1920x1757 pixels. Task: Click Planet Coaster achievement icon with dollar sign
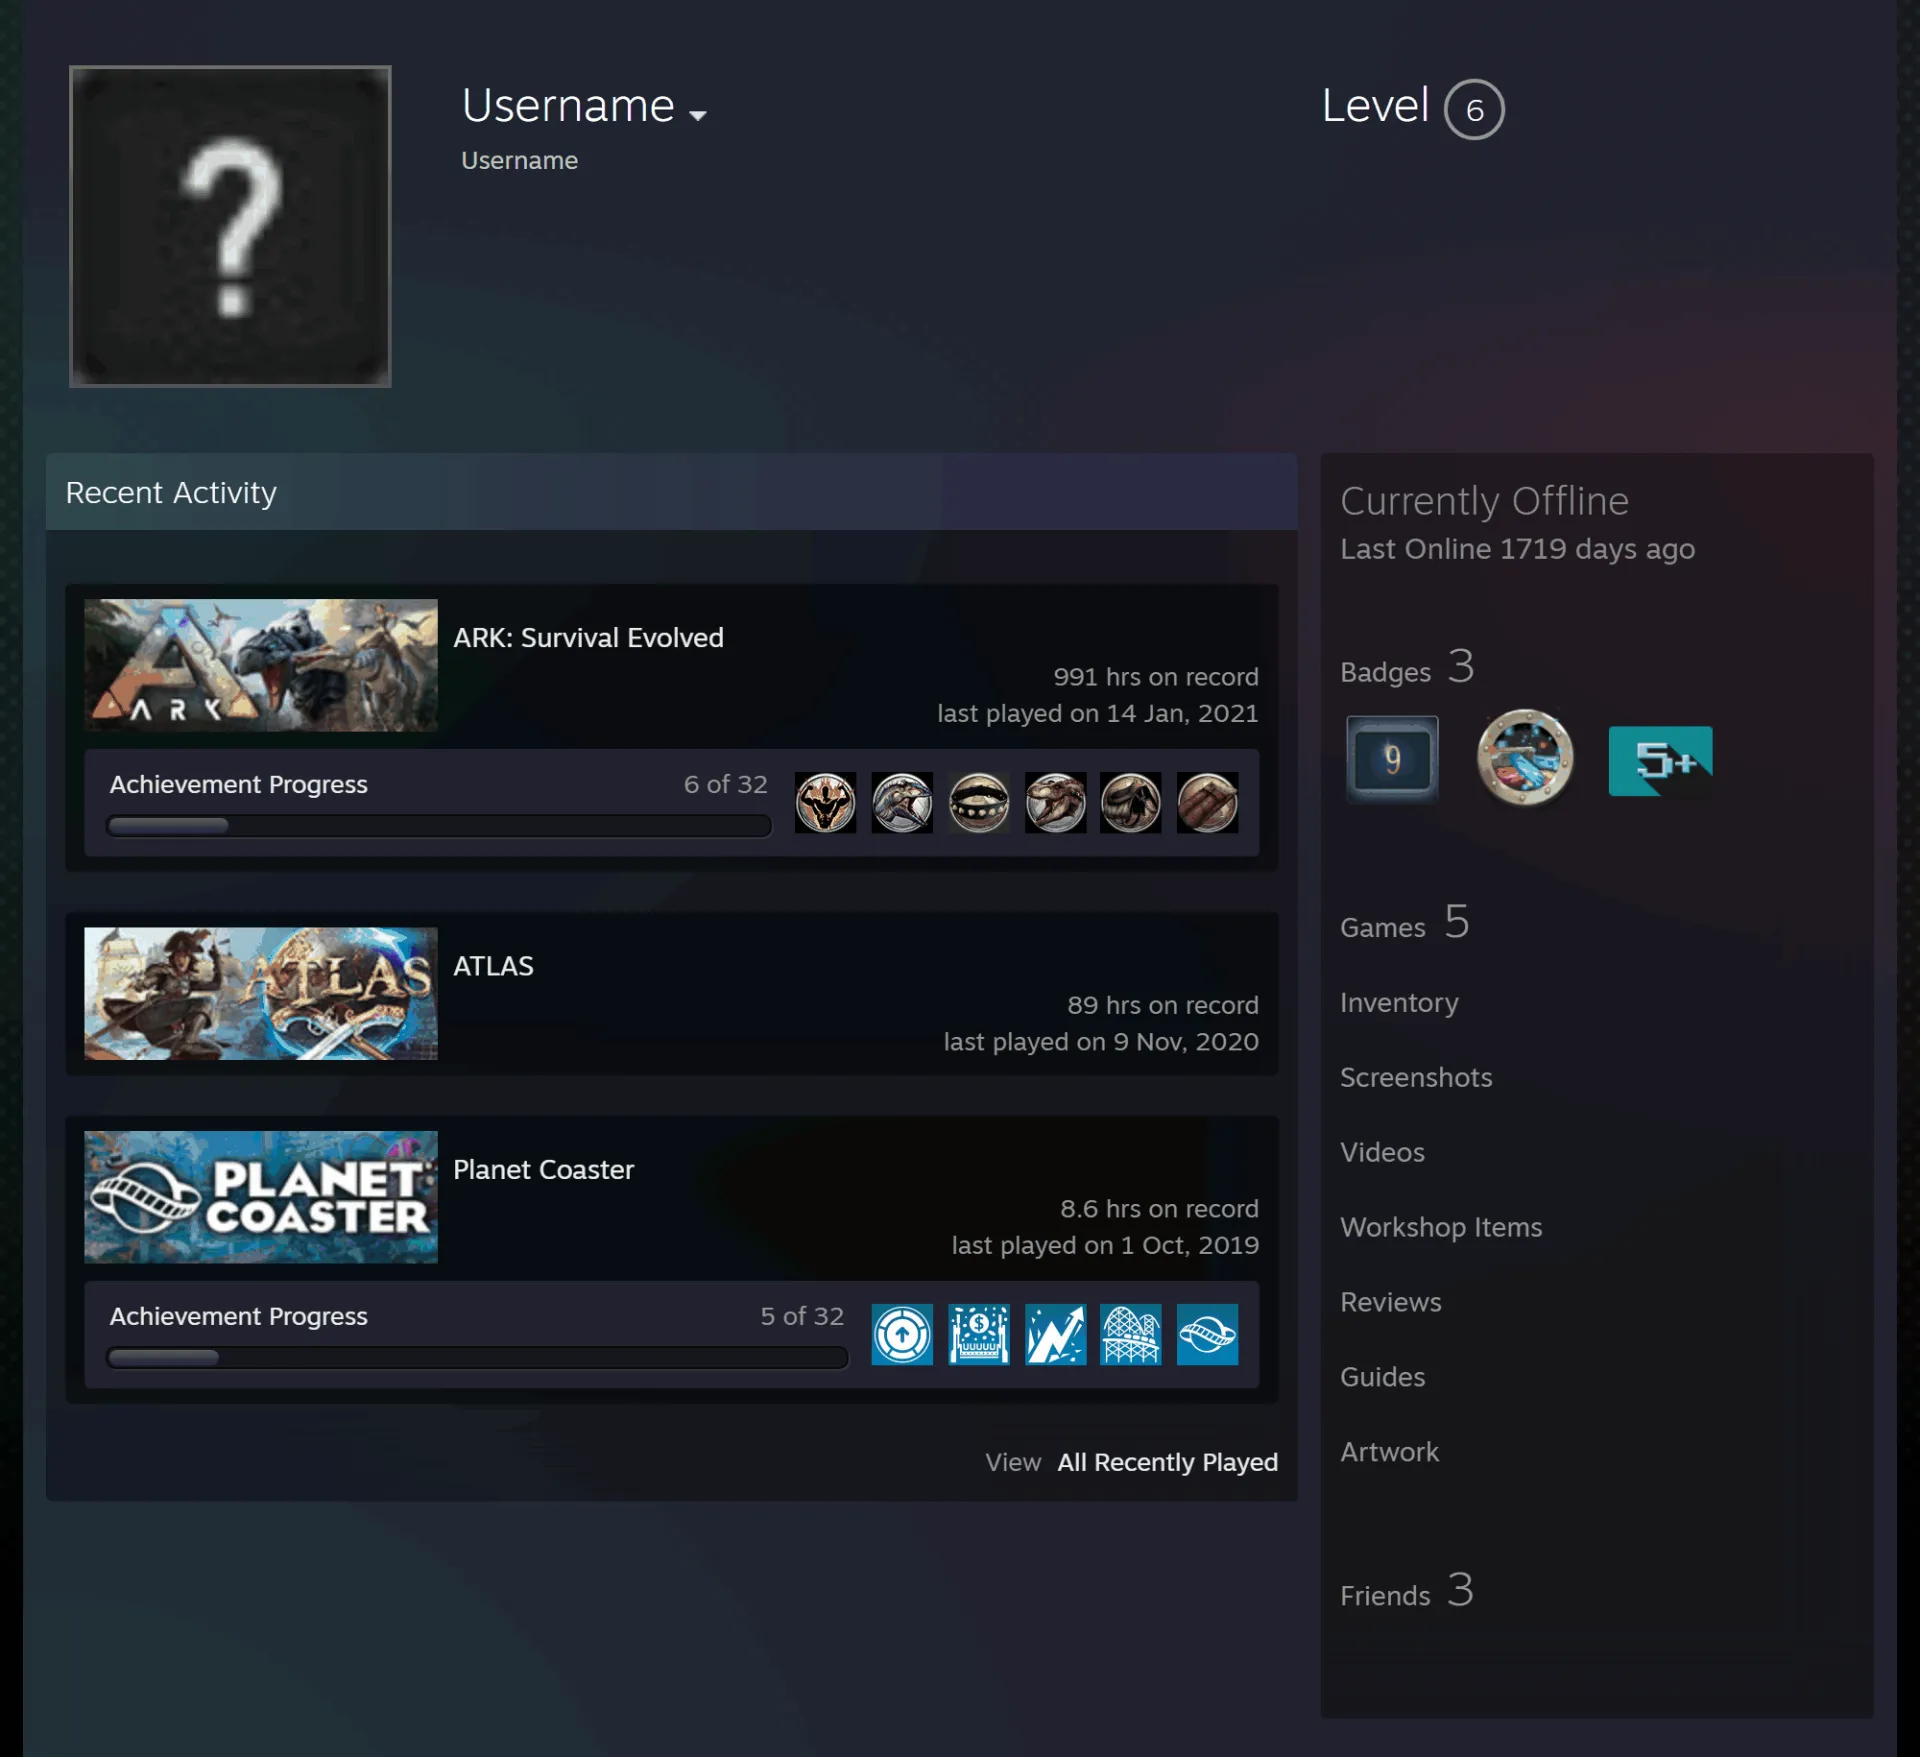click(978, 1334)
